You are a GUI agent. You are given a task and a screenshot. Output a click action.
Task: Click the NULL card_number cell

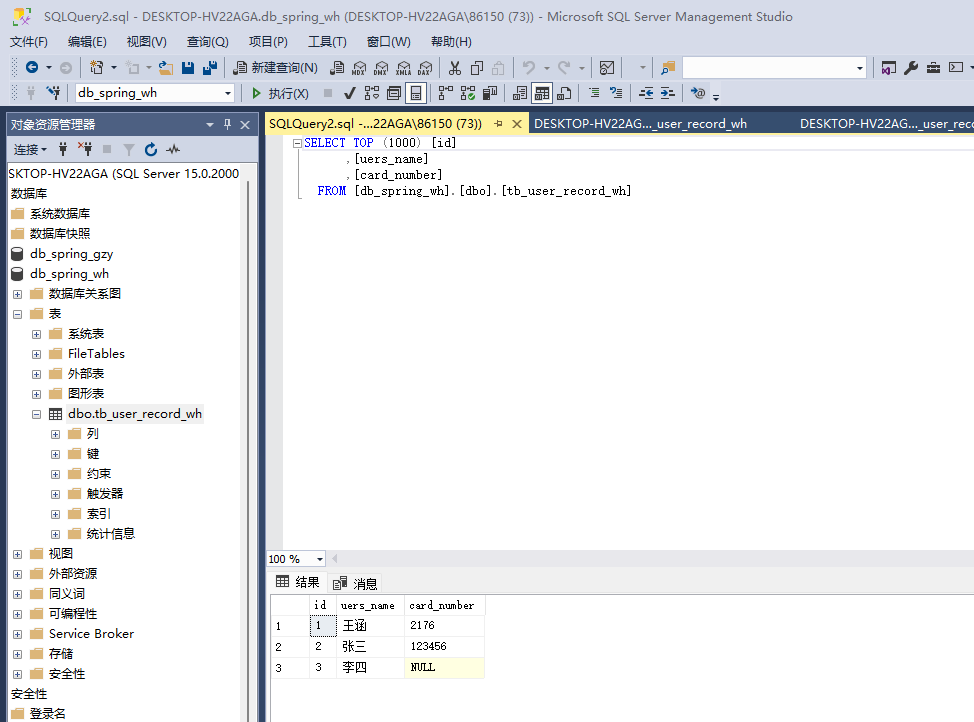click(444, 667)
